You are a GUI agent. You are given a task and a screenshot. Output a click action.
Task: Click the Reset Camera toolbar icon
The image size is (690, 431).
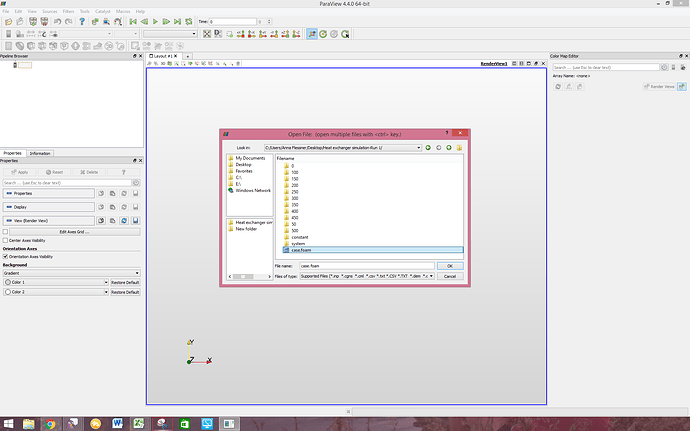(208, 33)
